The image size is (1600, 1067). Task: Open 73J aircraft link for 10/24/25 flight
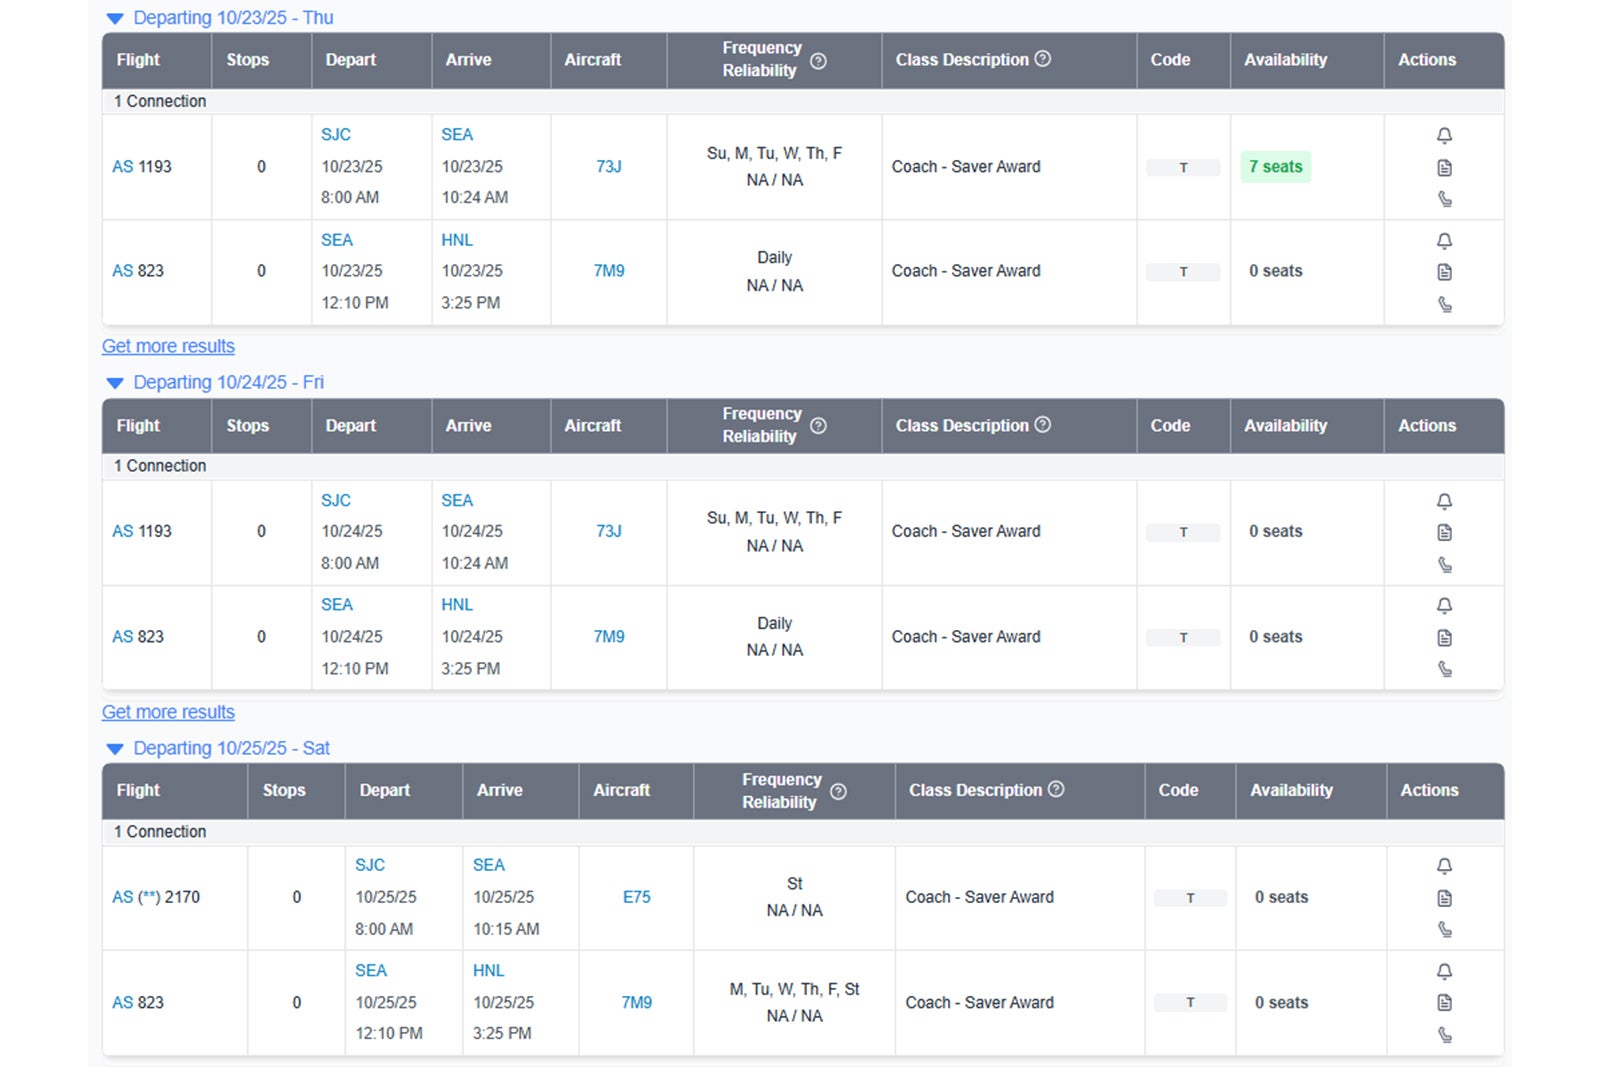pyautogui.click(x=608, y=531)
